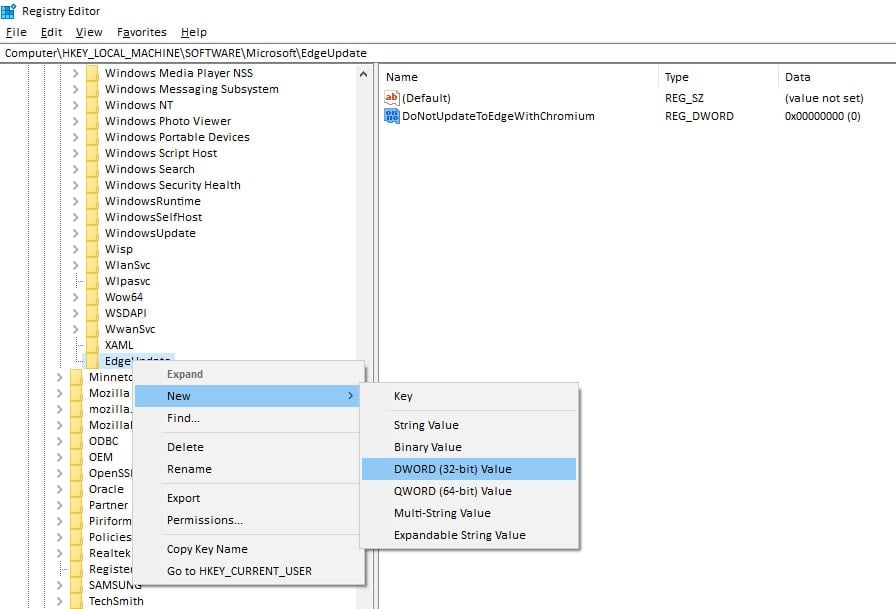Choose Expandable String Value from submenu
896x609 pixels.
point(469,535)
